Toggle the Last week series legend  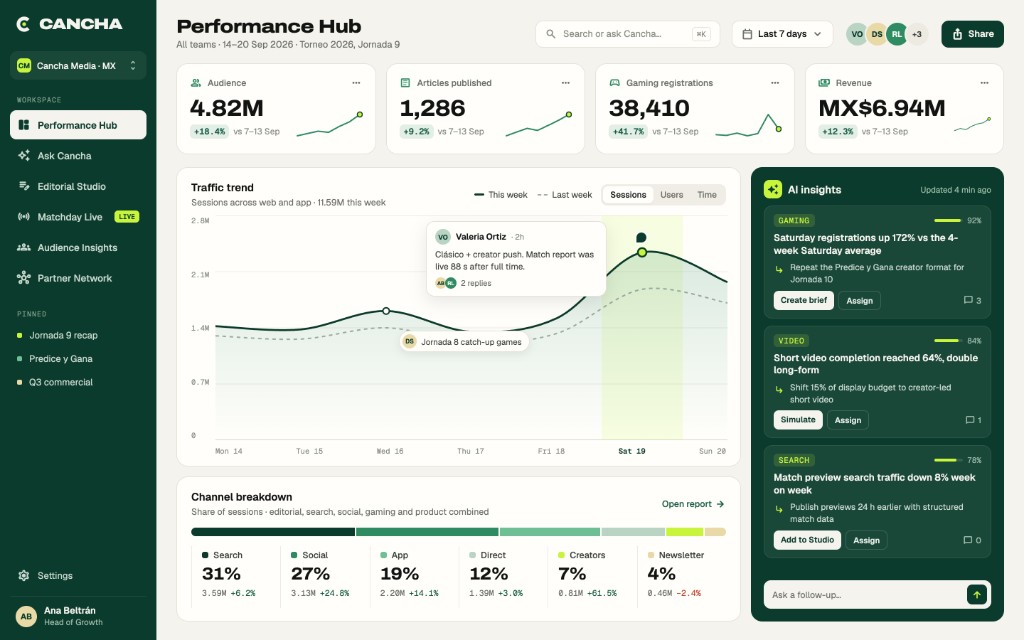[564, 195]
